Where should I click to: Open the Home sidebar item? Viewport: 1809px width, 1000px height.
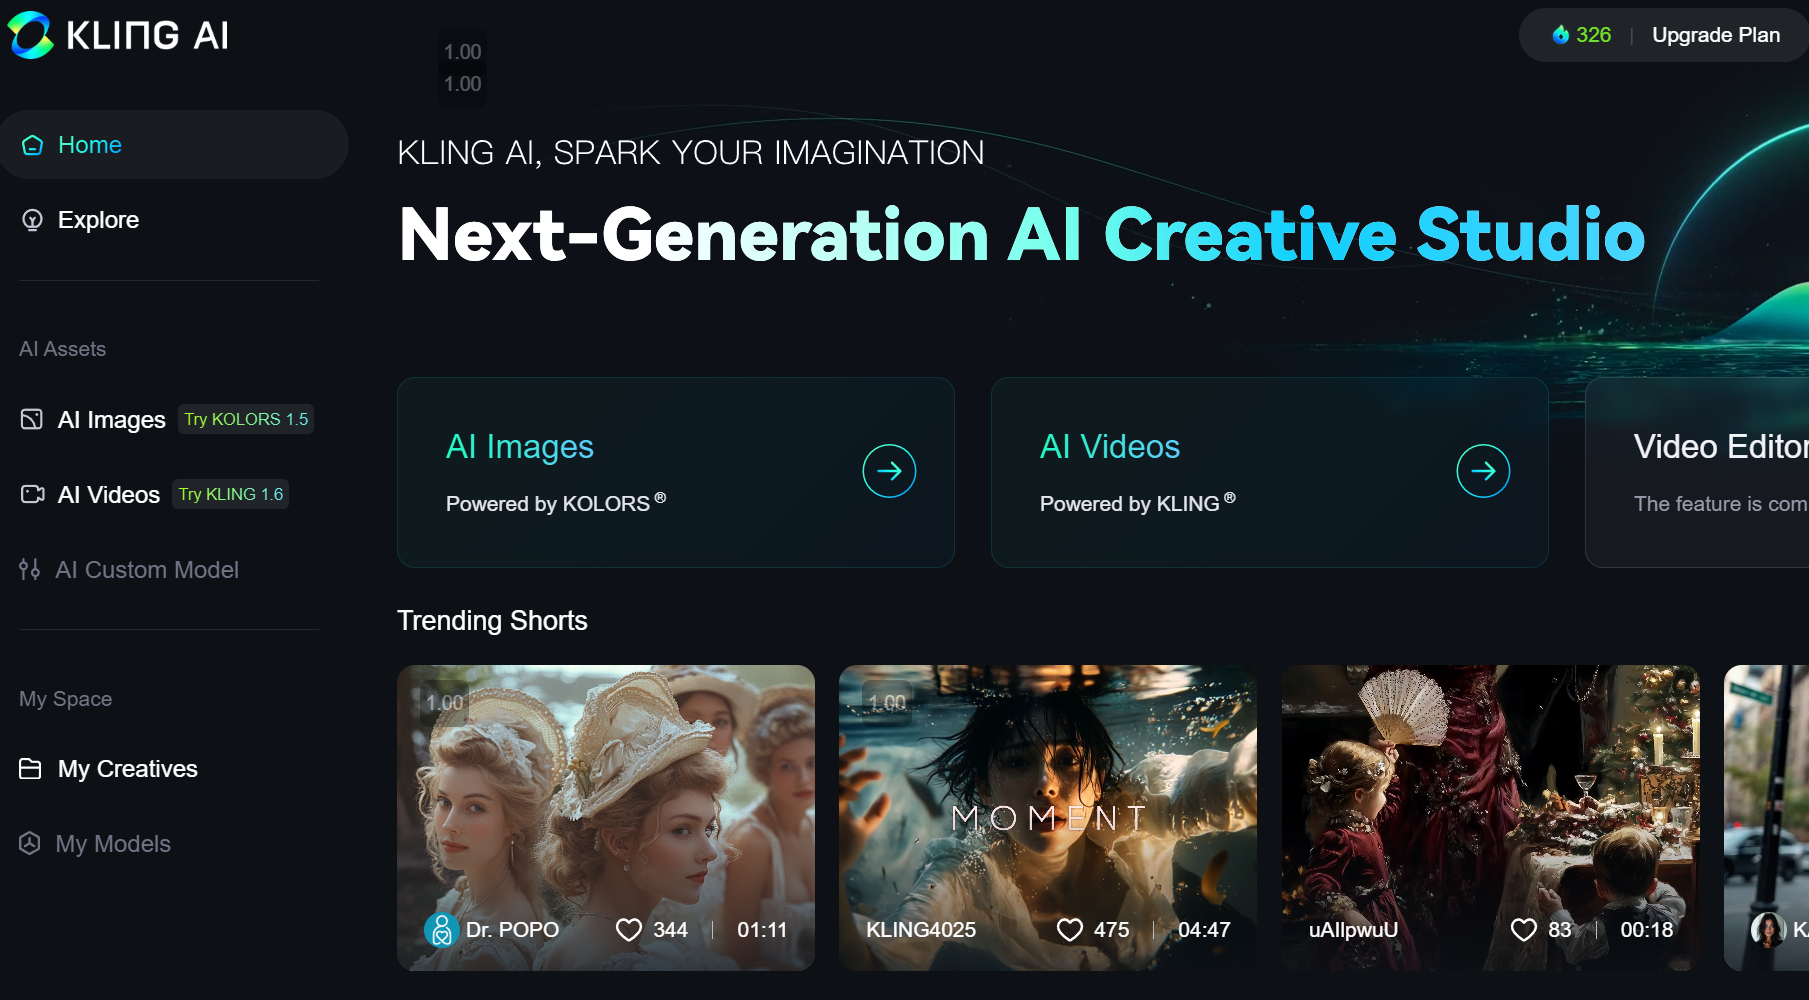[174, 145]
